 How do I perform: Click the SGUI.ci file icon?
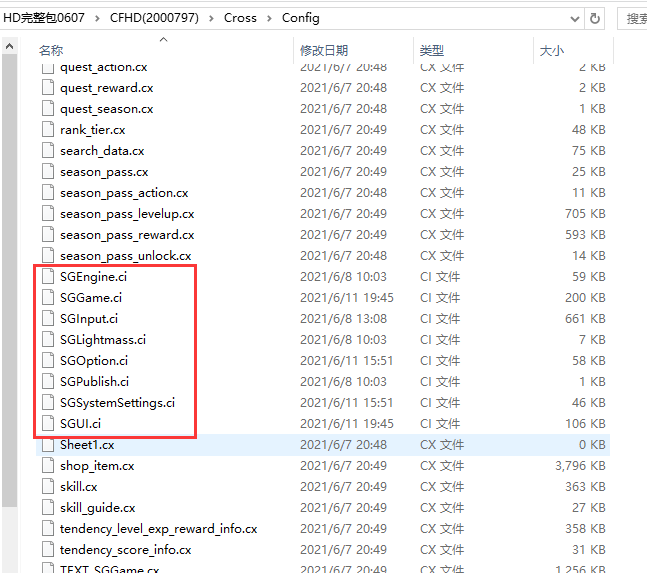[x=48, y=424]
